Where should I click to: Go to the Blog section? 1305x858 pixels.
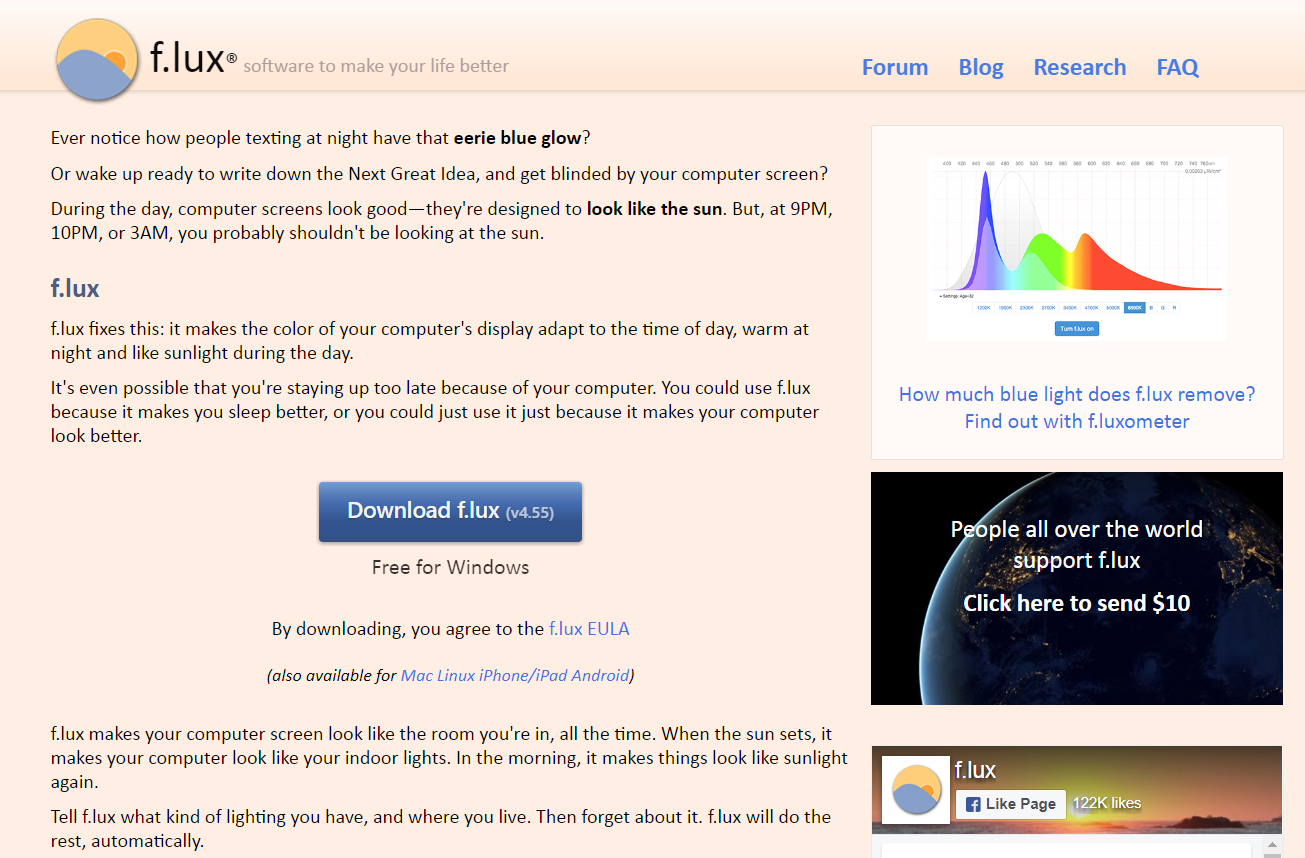[981, 67]
